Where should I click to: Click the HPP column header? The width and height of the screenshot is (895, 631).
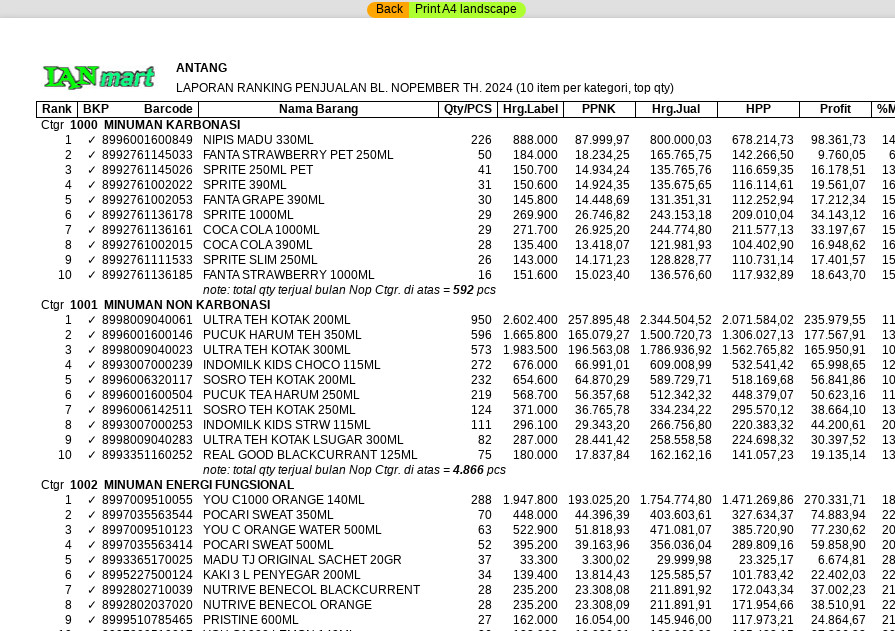click(758, 109)
